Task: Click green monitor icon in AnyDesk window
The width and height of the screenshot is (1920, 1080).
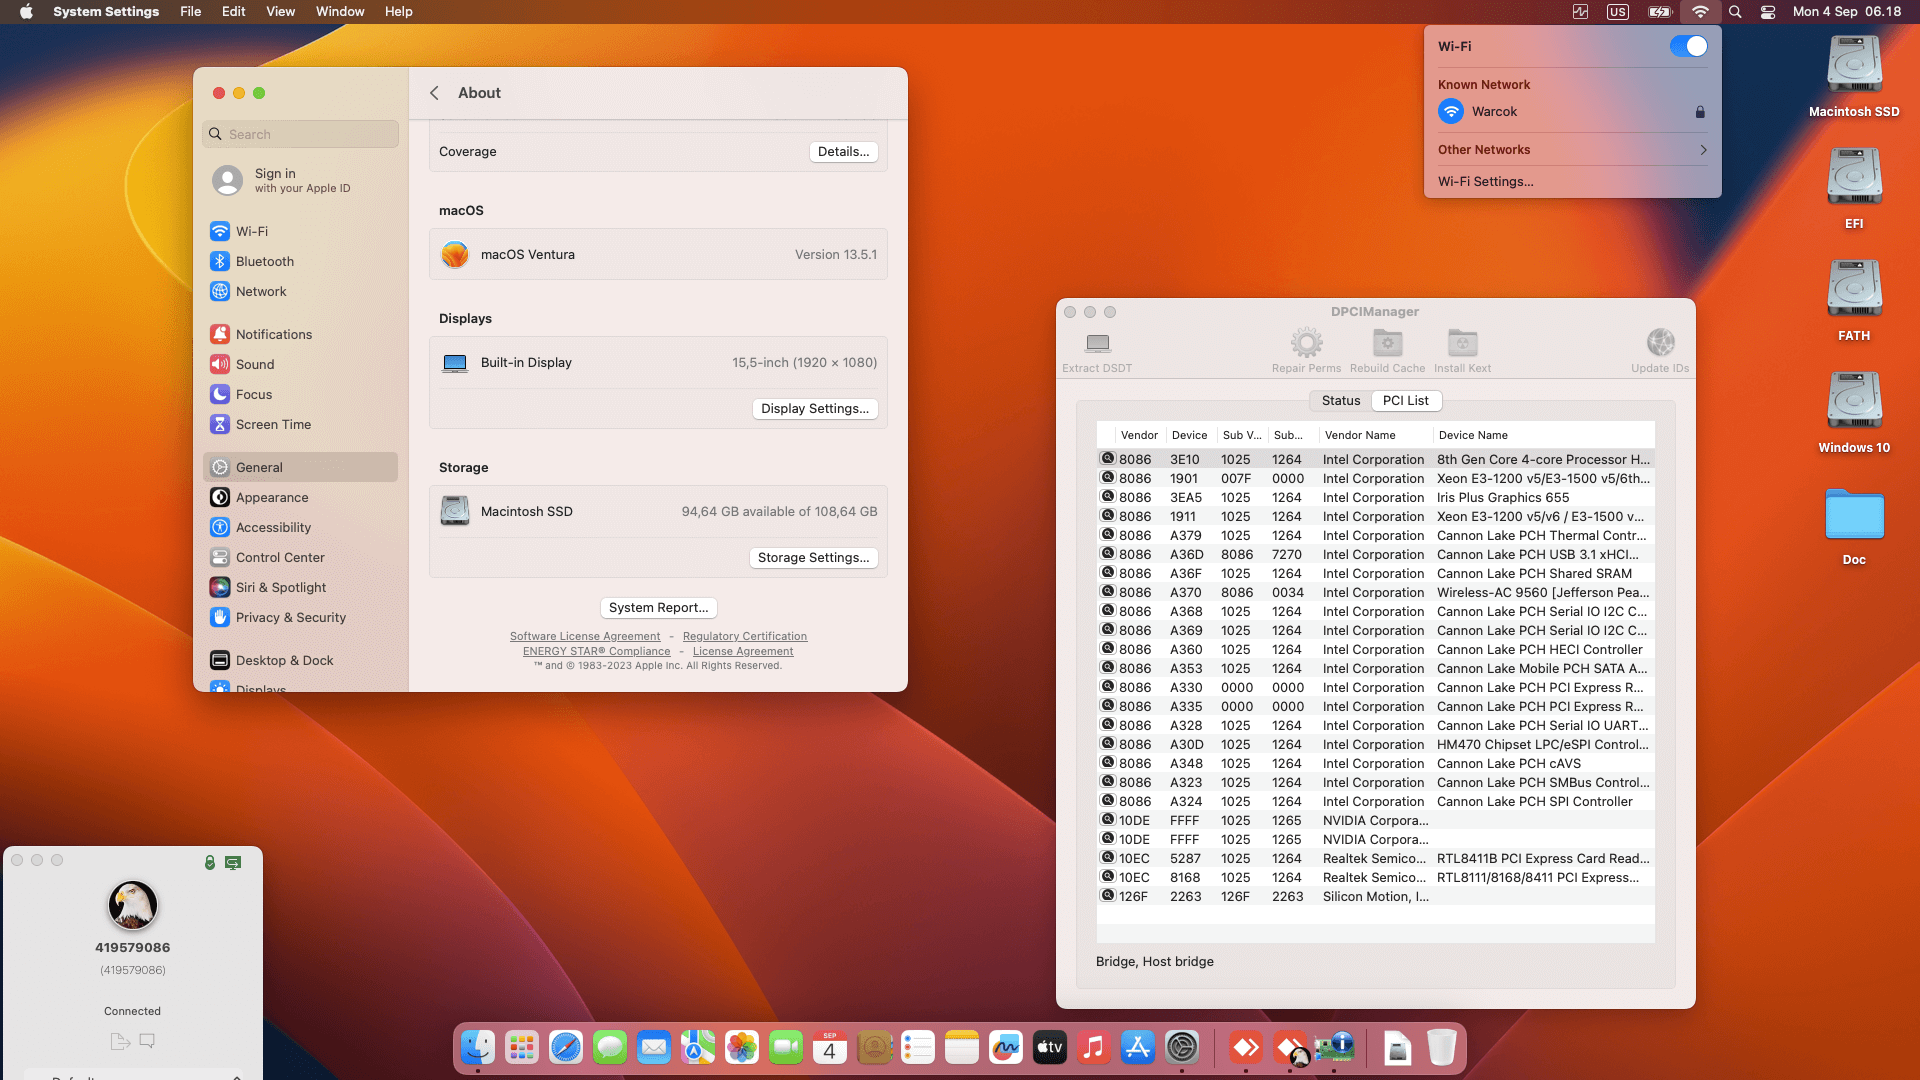Action: pos(233,862)
